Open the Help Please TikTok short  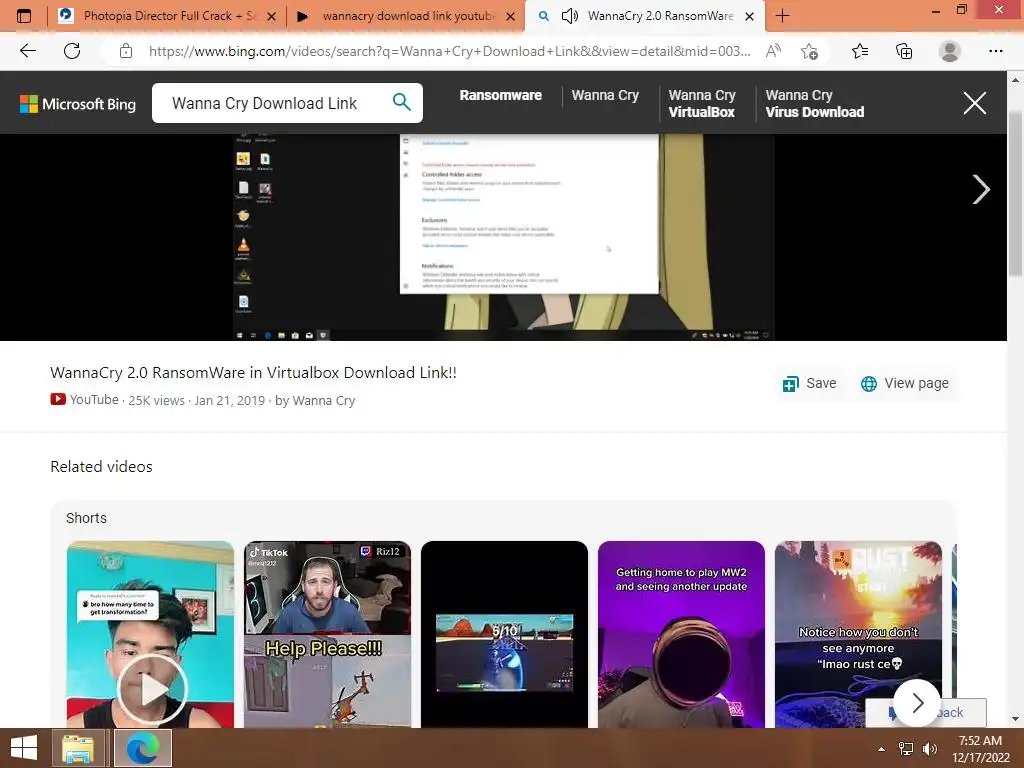pyautogui.click(x=327, y=634)
